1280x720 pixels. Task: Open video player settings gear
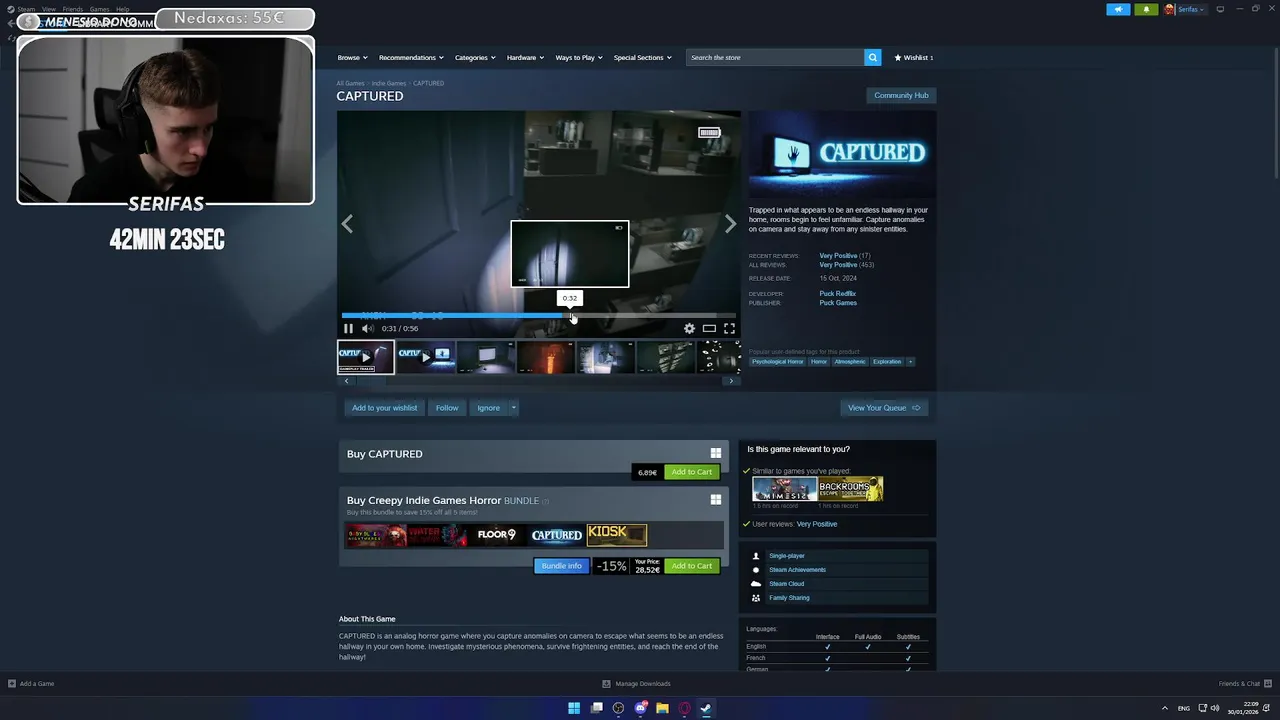click(x=689, y=328)
